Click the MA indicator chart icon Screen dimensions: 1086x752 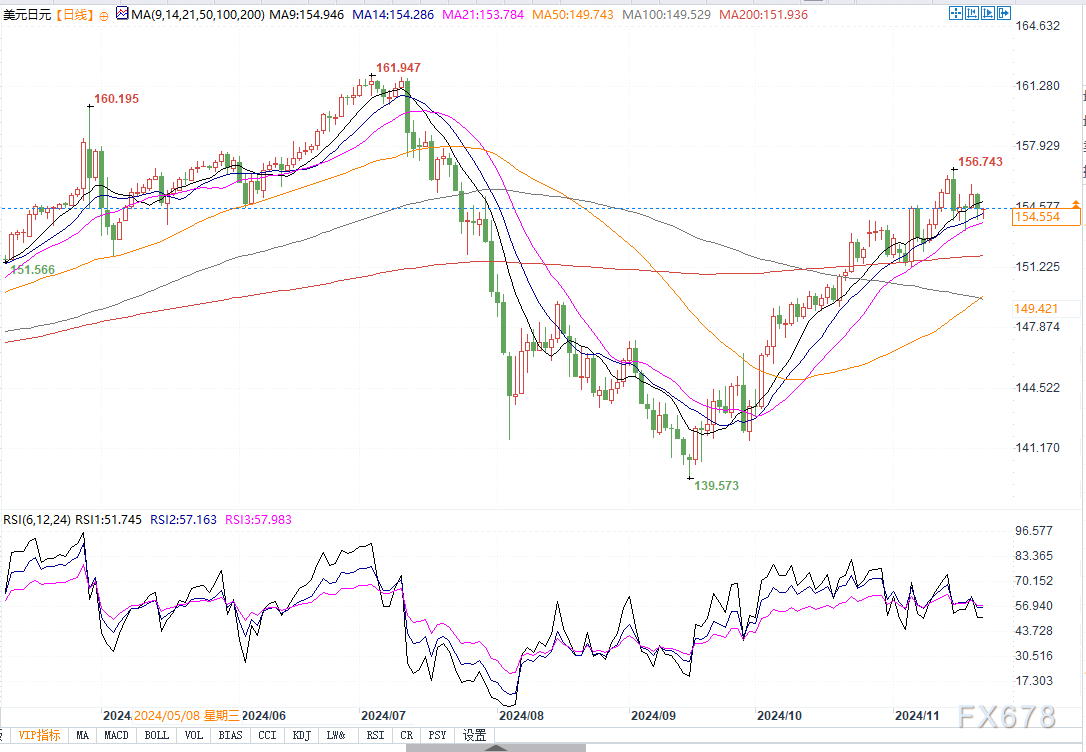[x=122, y=15]
